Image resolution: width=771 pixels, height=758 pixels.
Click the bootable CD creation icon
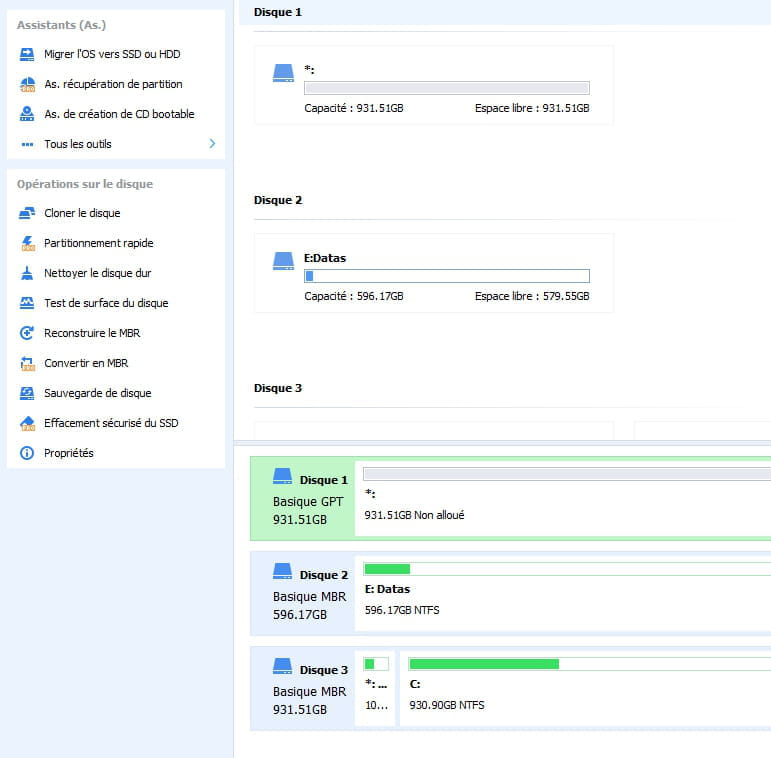[x=27, y=114]
